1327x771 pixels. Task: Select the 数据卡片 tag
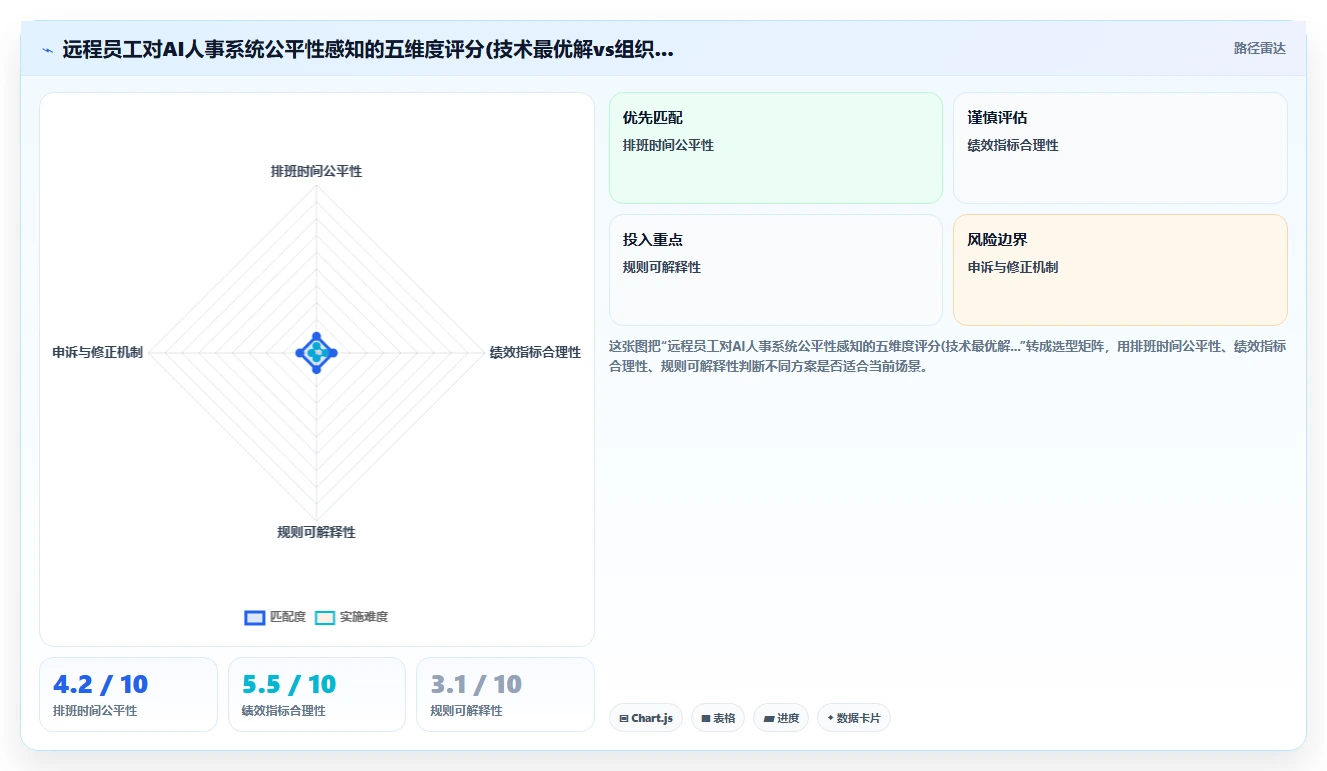(x=854, y=718)
